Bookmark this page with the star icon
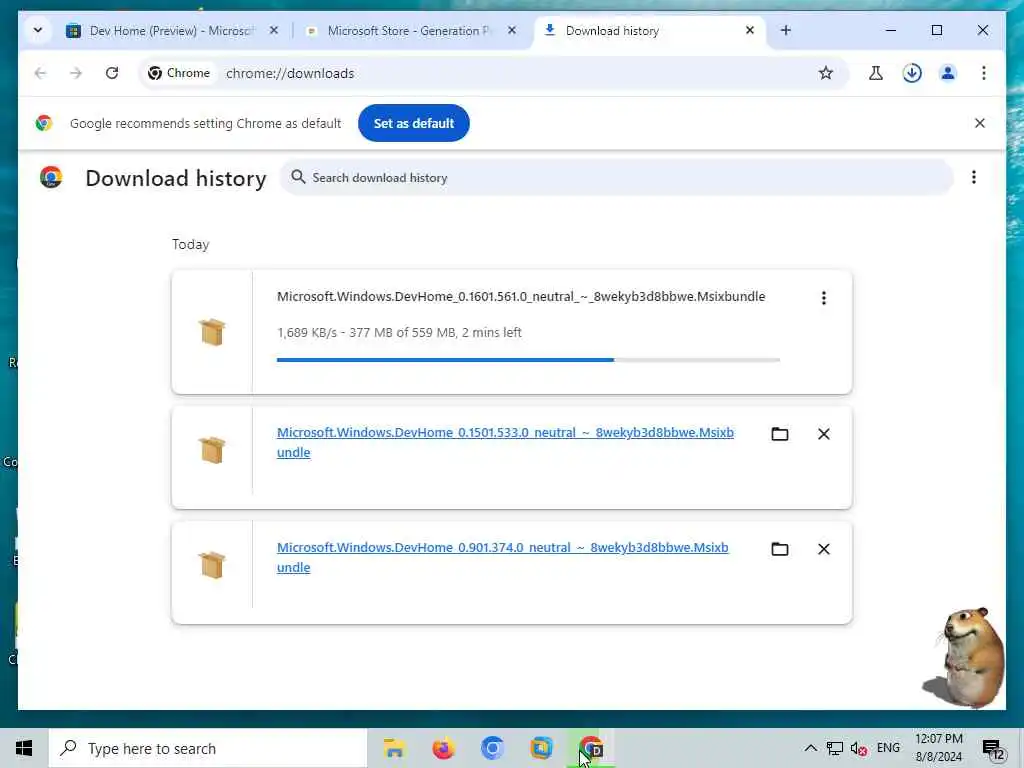Viewport: 1024px width, 768px height. [825, 73]
